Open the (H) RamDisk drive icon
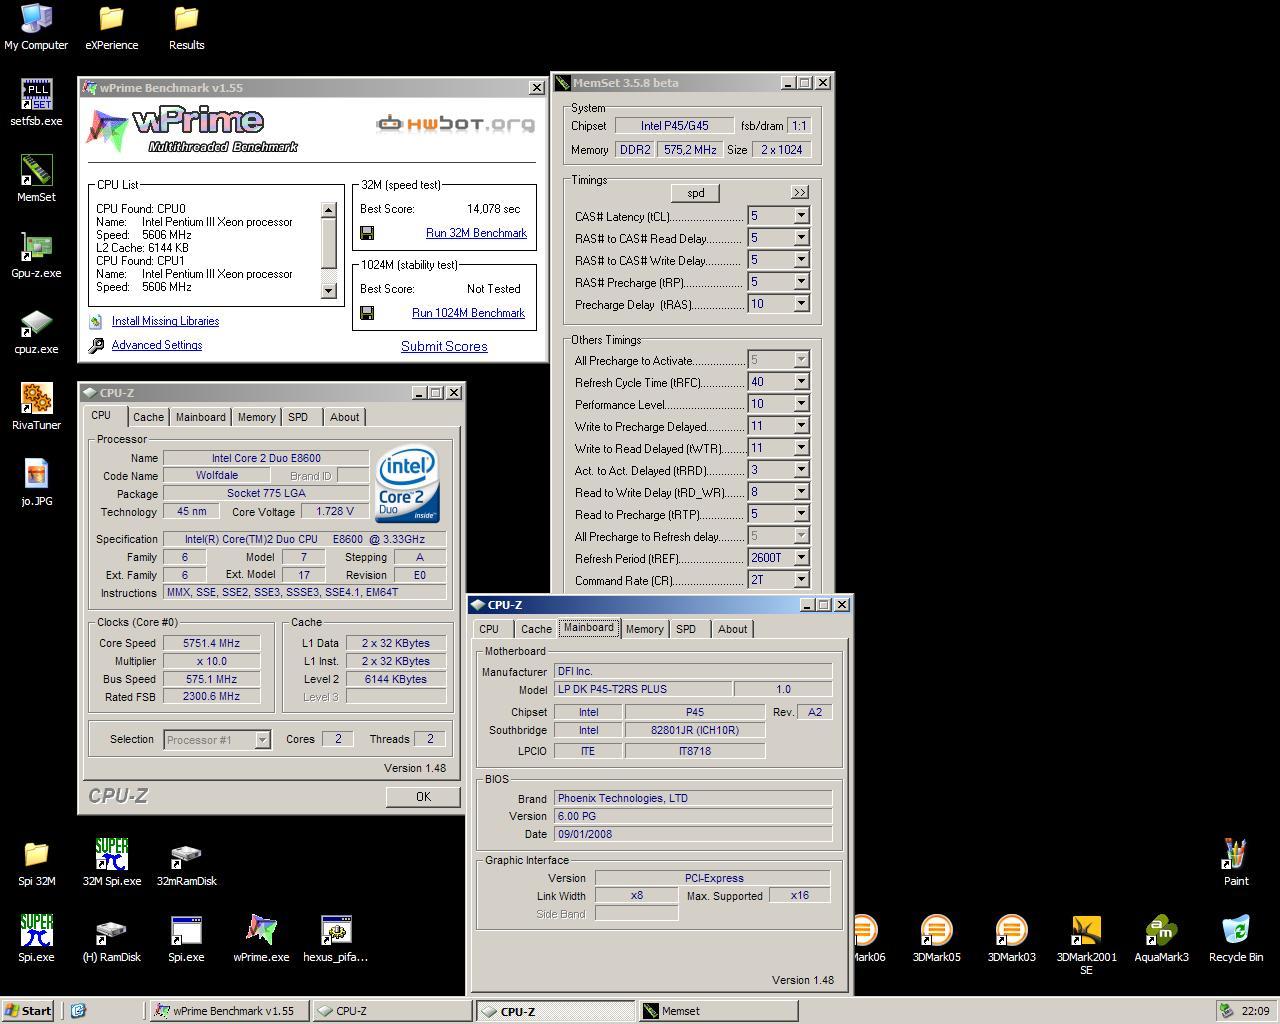 (111, 939)
